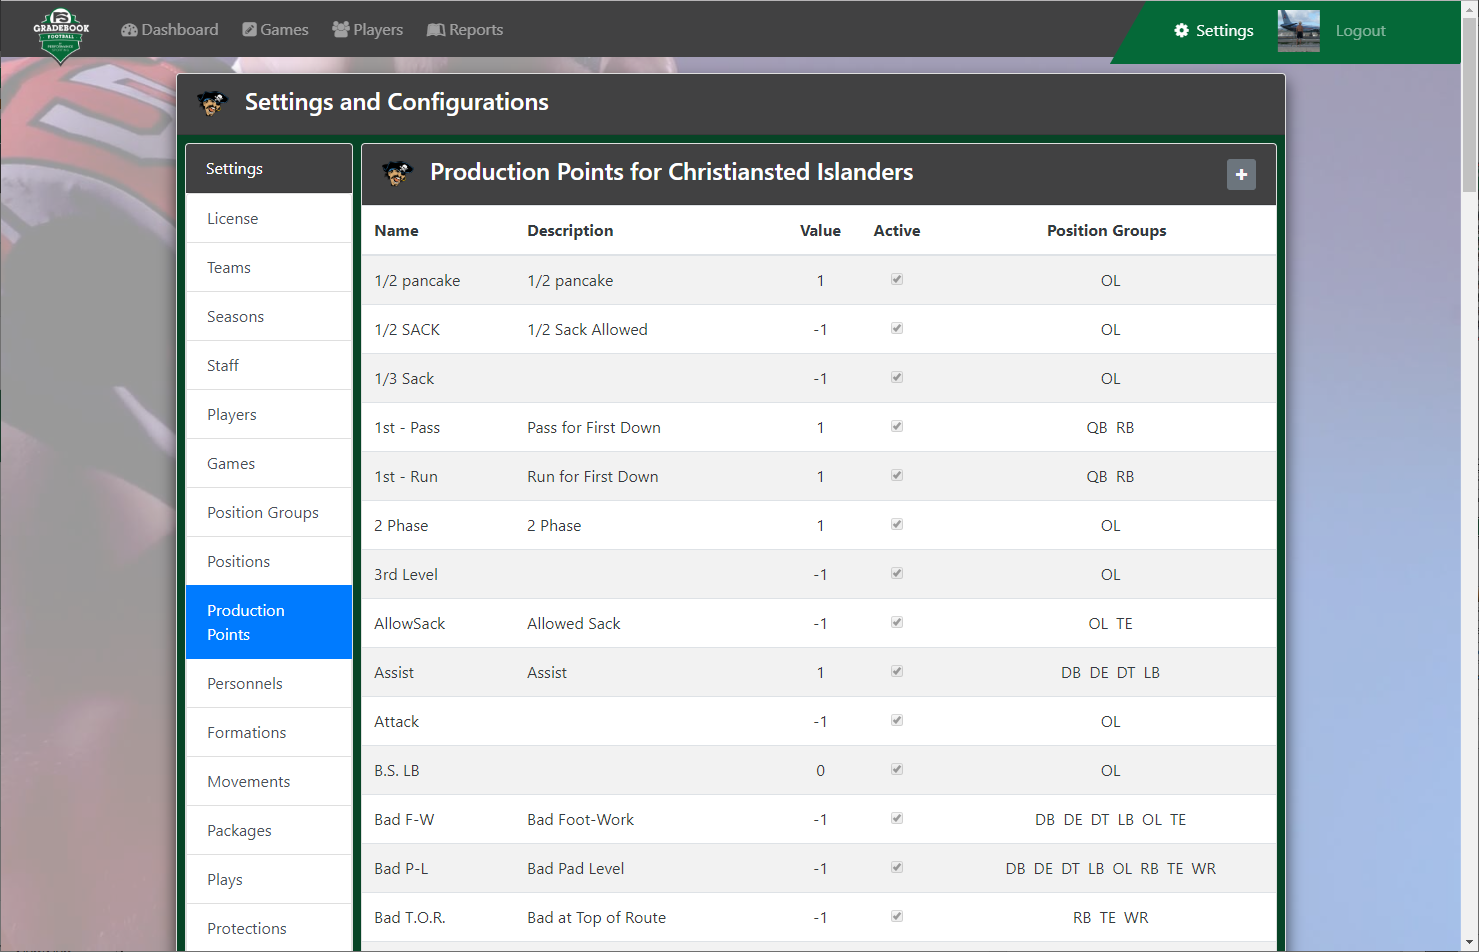Viewport: 1479px width, 952px height.
Task: Click the pirate team logo beside Production Points title
Action: pyautogui.click(x=398, y=173)
